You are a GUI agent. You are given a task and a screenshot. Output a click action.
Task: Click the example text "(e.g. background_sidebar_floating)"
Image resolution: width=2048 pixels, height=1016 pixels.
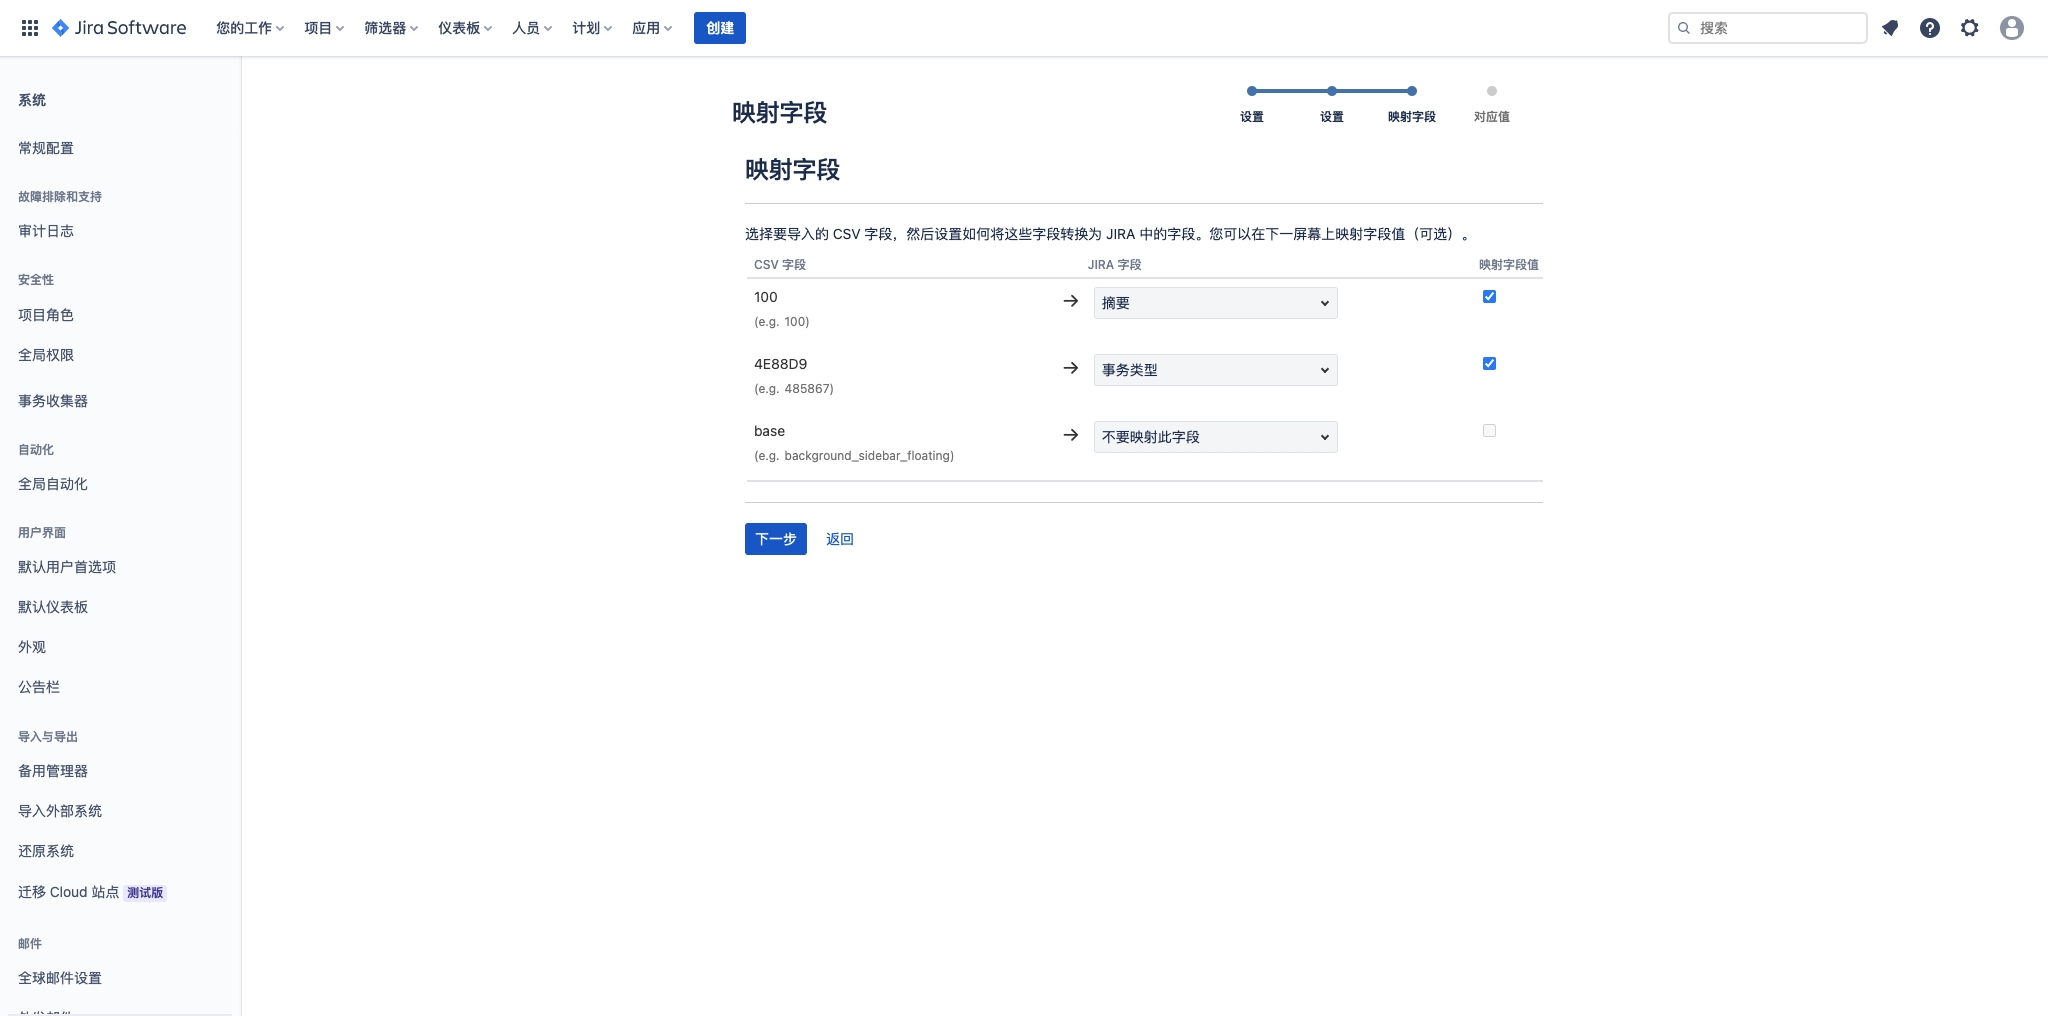[x=854, y=456]
